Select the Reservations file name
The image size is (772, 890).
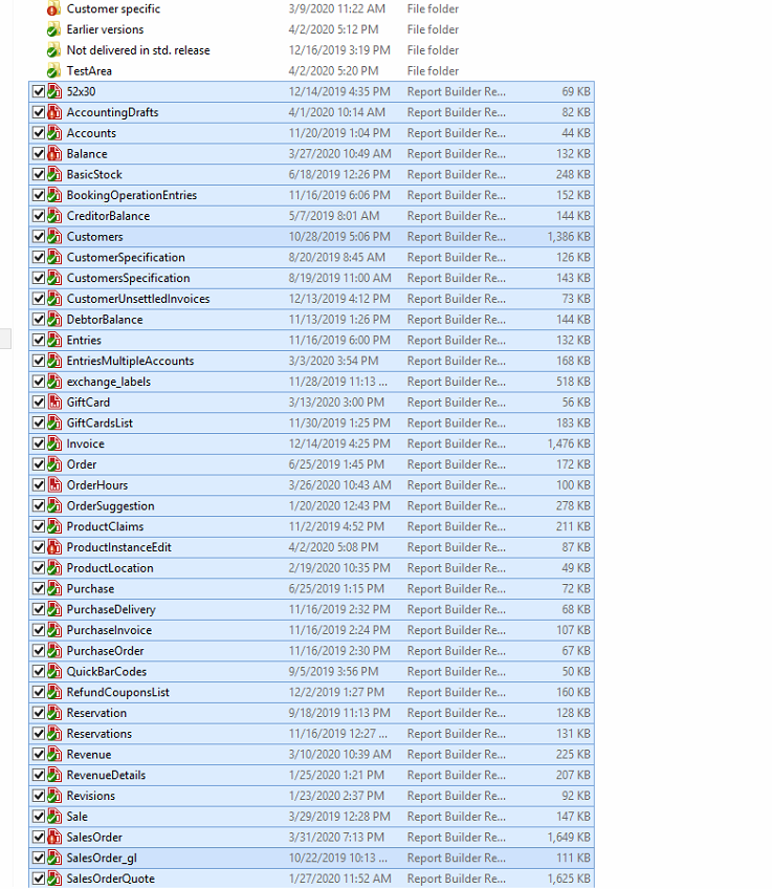point(99,734)
